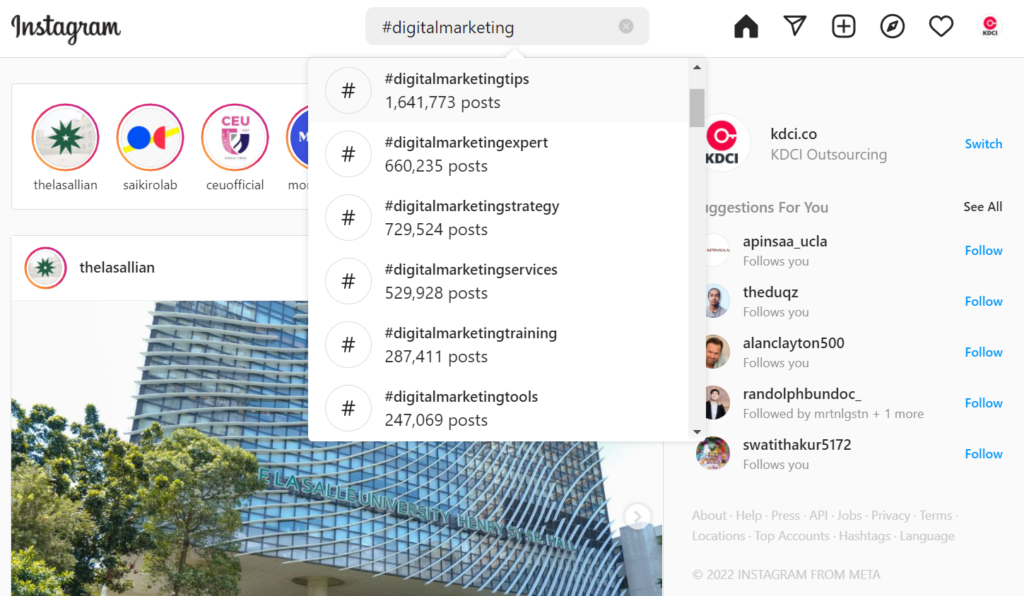Switch accounts via Switch link
This screenshot has width=1024, height=596.
click(x=984, y=144)
